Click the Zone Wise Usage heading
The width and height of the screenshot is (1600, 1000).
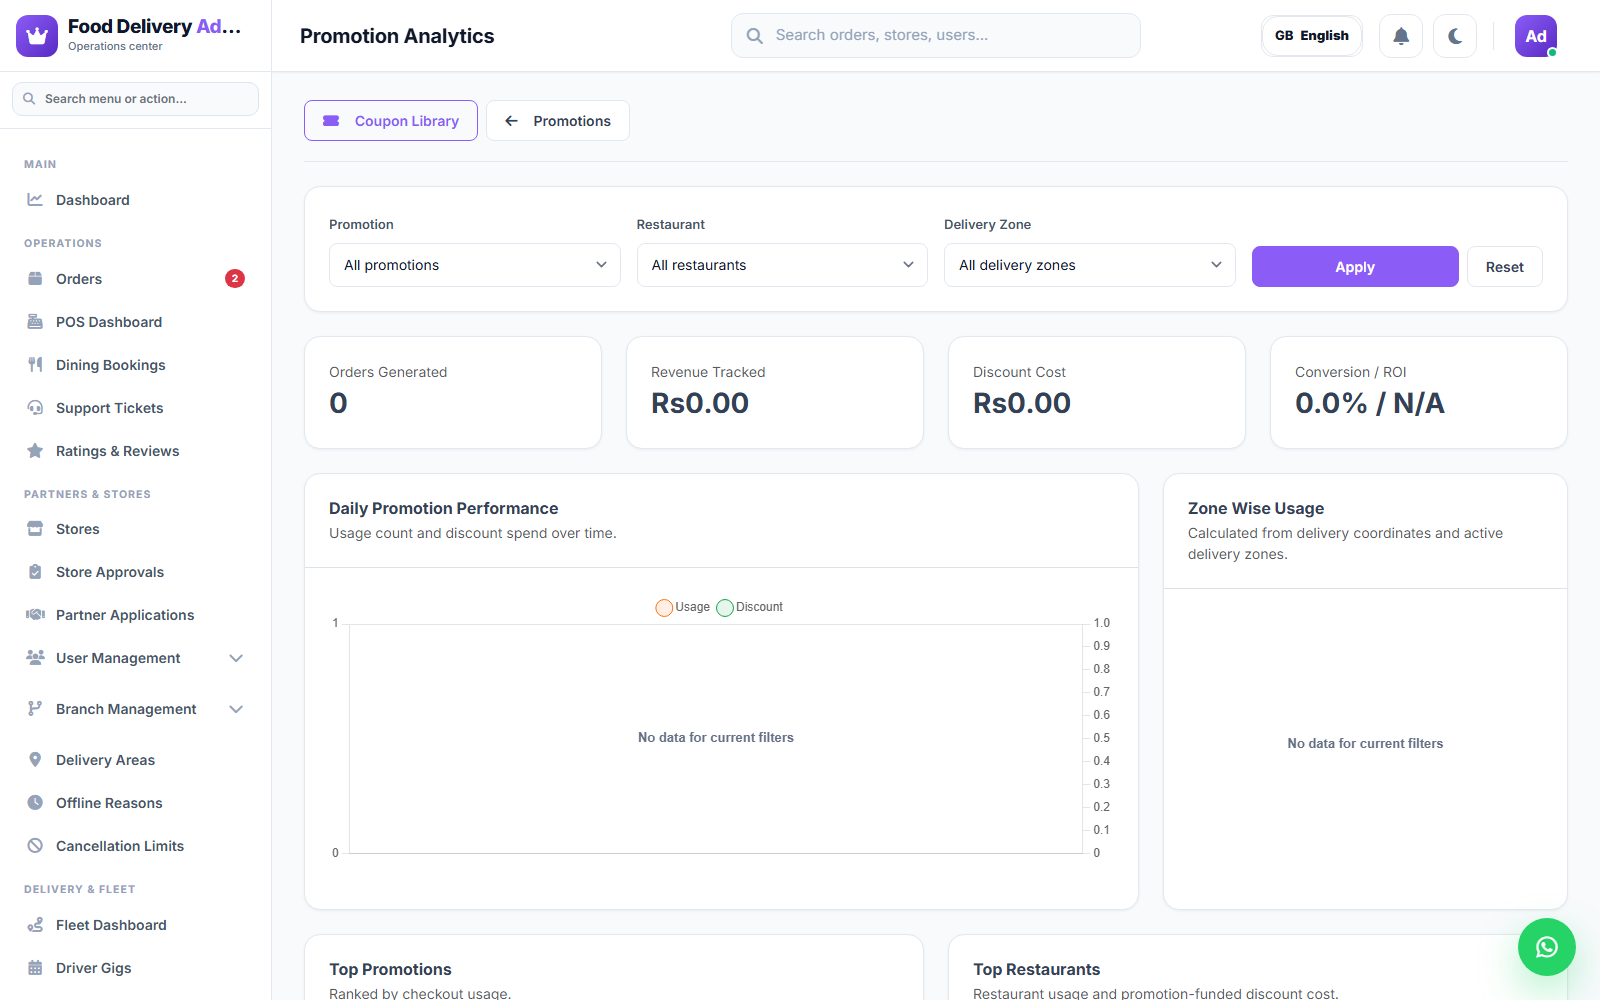[x=1256, y=508]
